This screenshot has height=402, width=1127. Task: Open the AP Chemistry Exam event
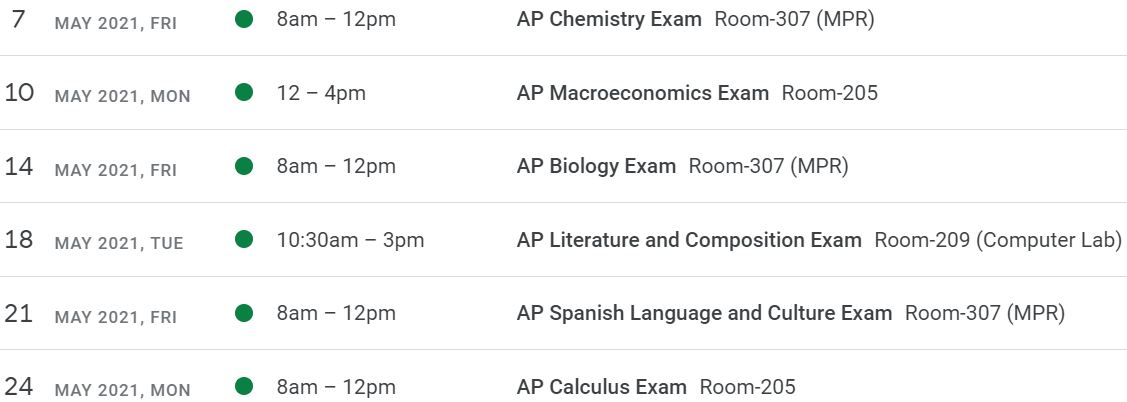(609, 19)
